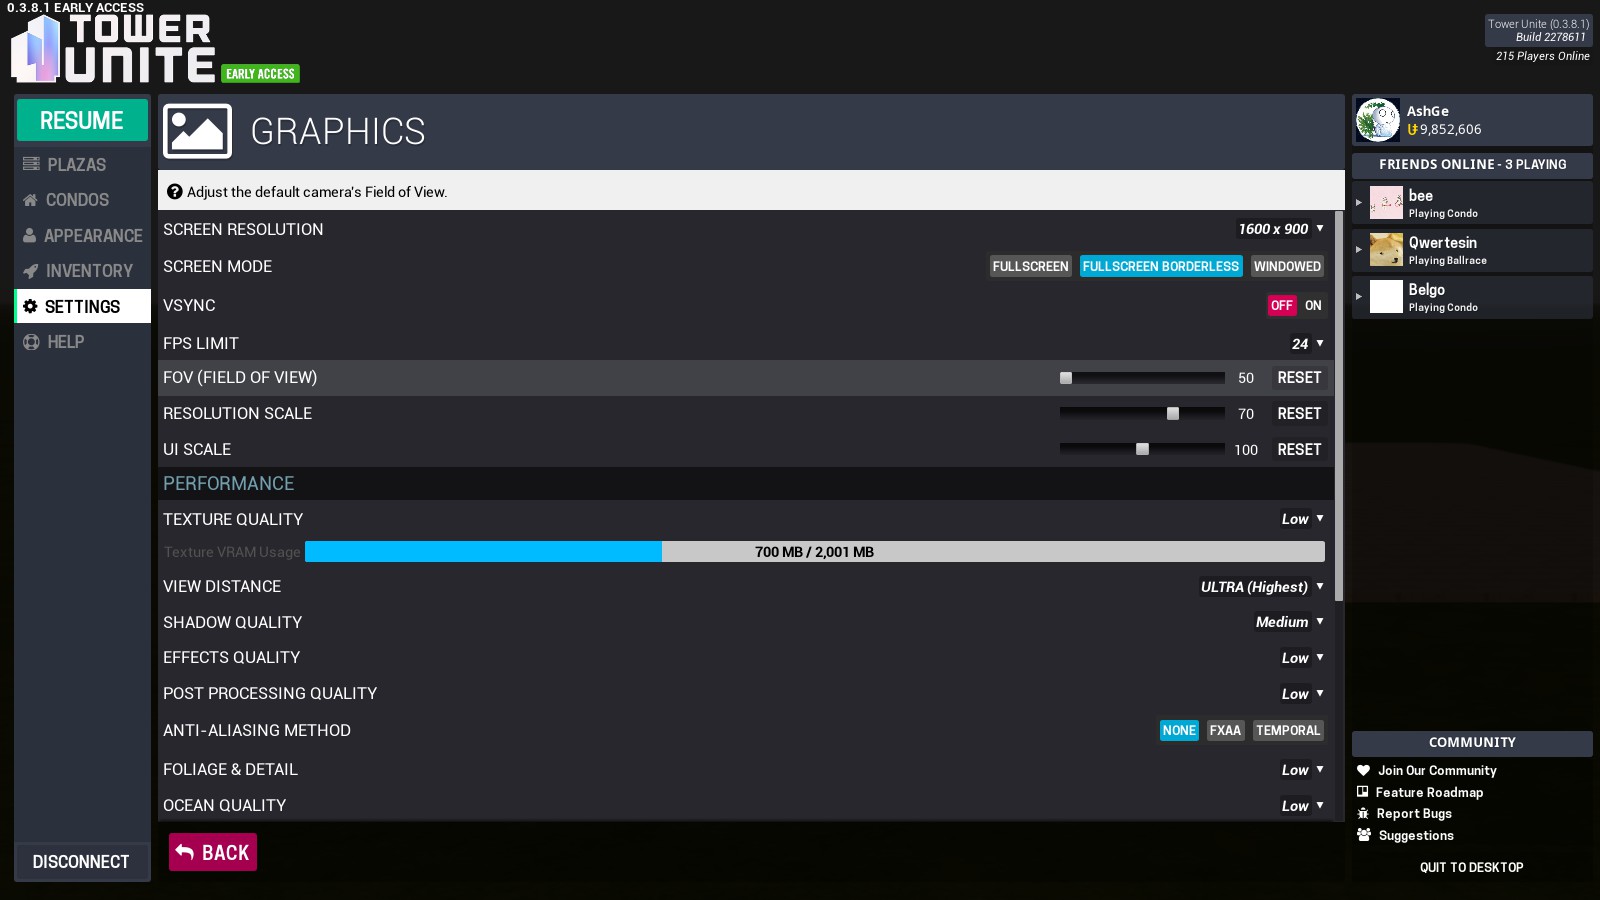
Task: Click the Inventory rocket icon
Action: click(x=31, y=271)
